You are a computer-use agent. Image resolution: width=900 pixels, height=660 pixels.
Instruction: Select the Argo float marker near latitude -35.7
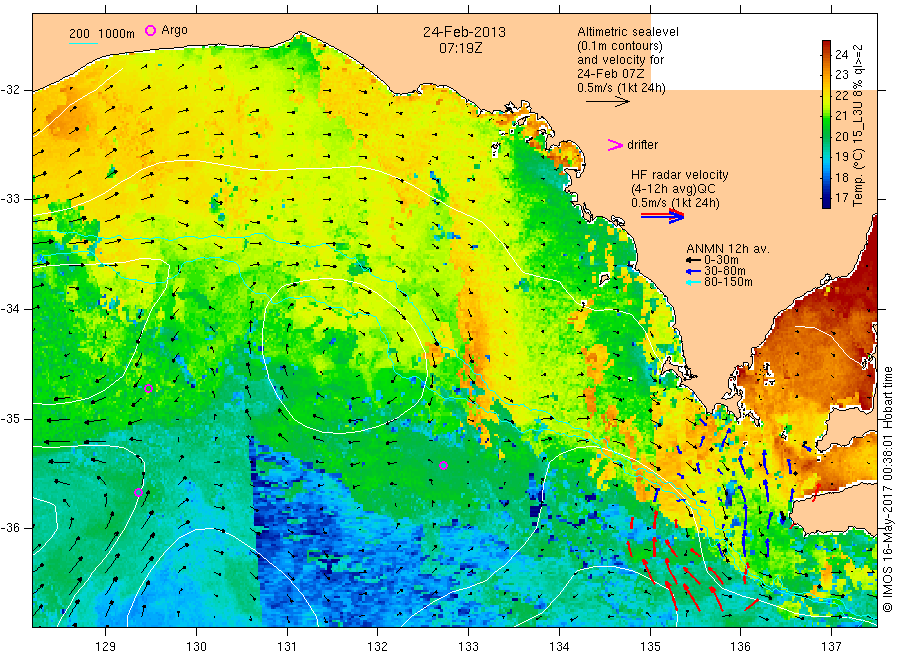(x=138, y=492)
